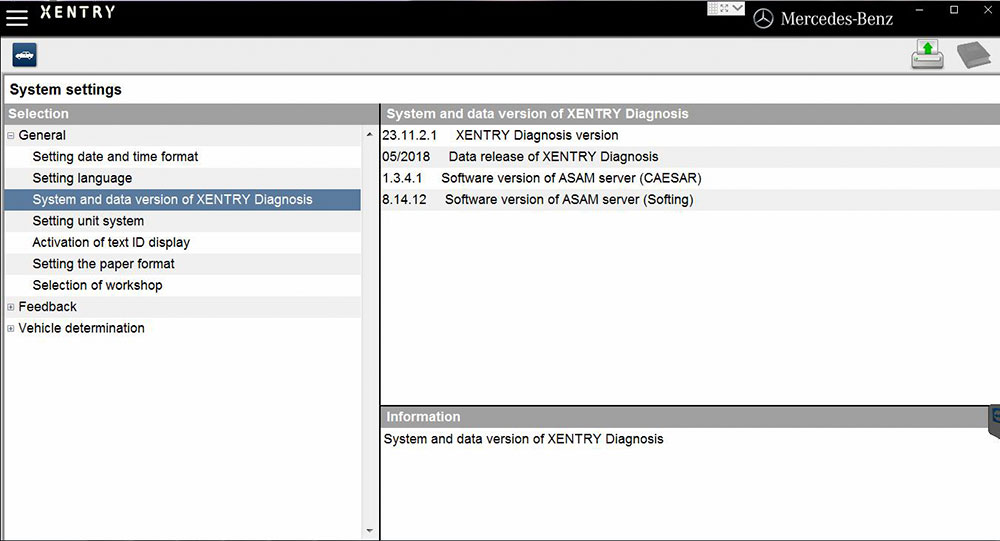The image size is (1000, 541).
Task: Select Setting language option
Action: [x=82, y=178]
